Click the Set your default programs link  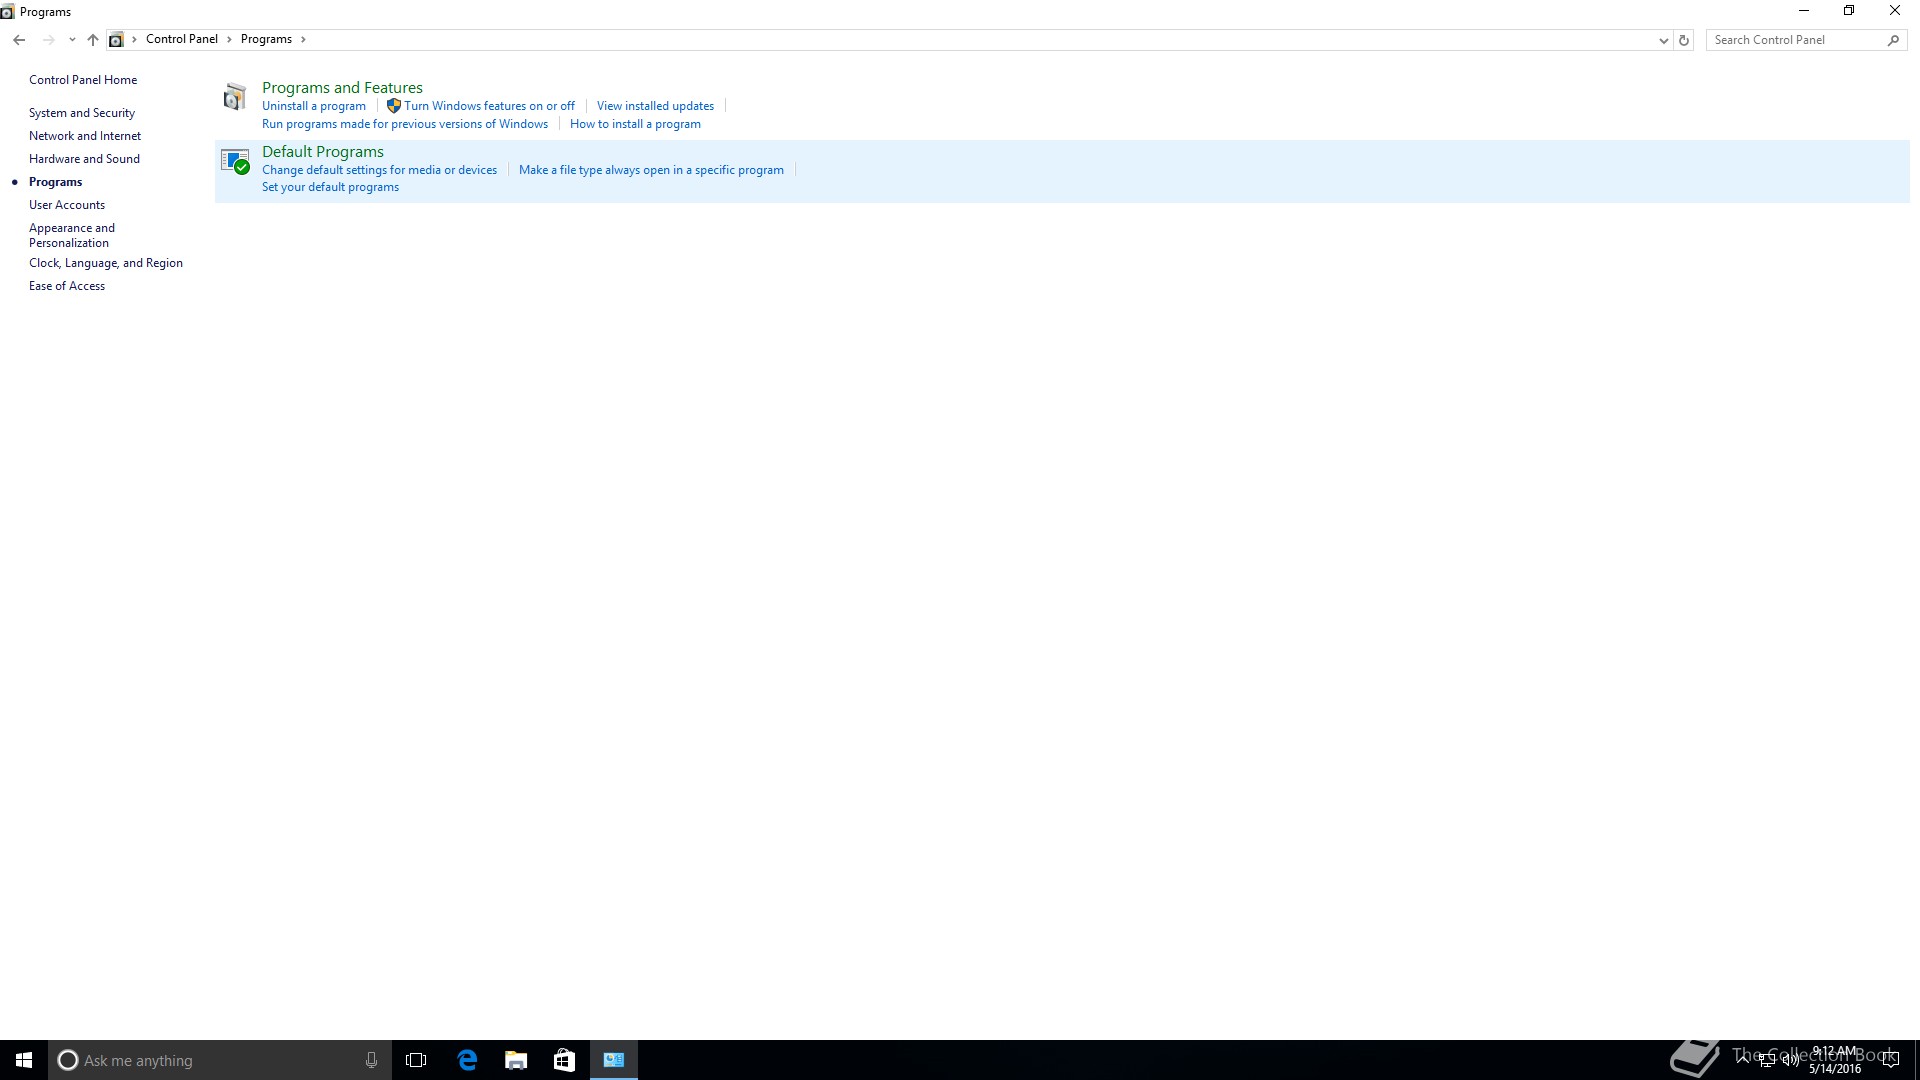(x=330, y=187)
